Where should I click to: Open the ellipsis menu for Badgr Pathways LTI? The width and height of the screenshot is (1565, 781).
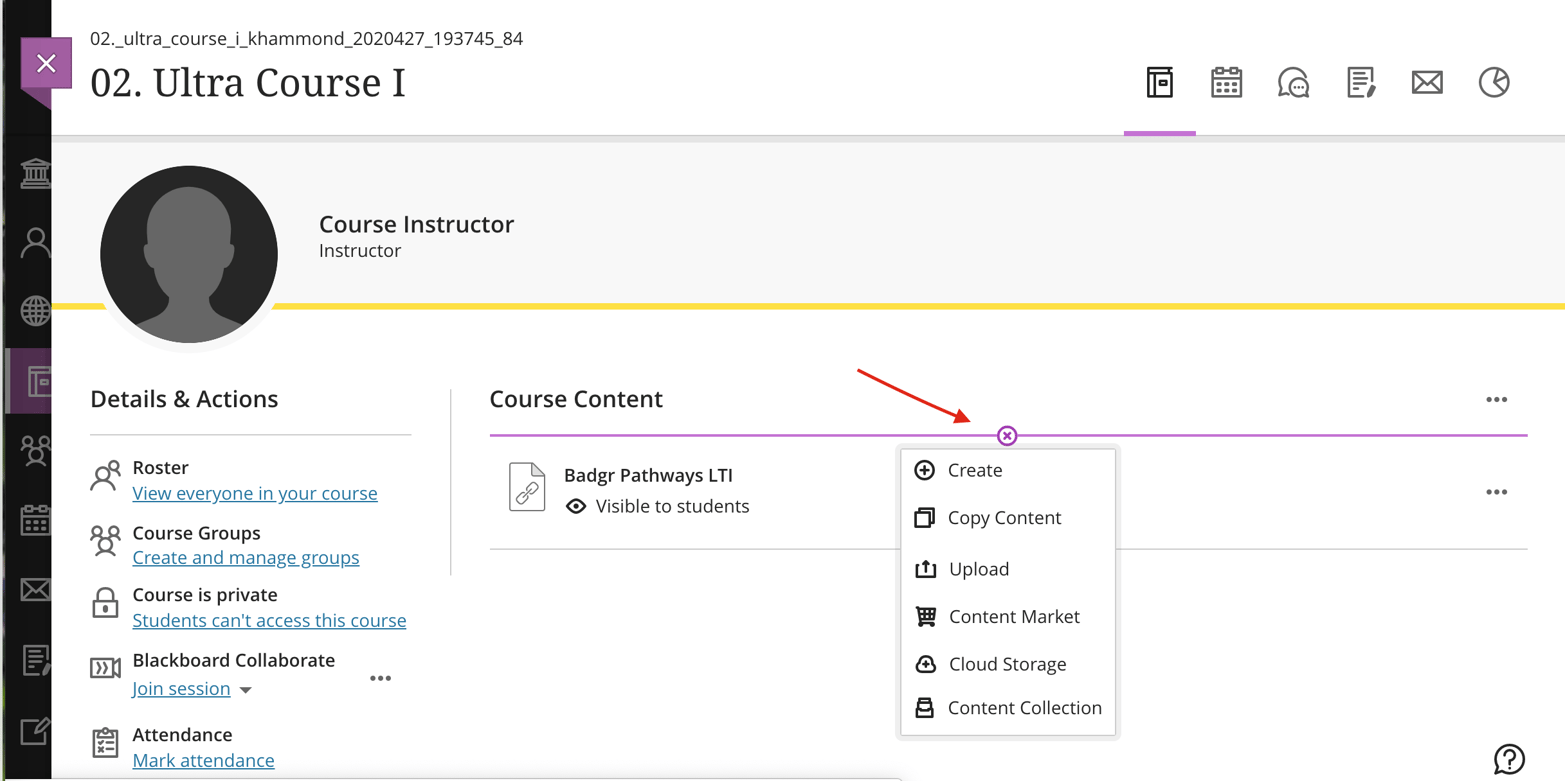[x=1497, y=491]
